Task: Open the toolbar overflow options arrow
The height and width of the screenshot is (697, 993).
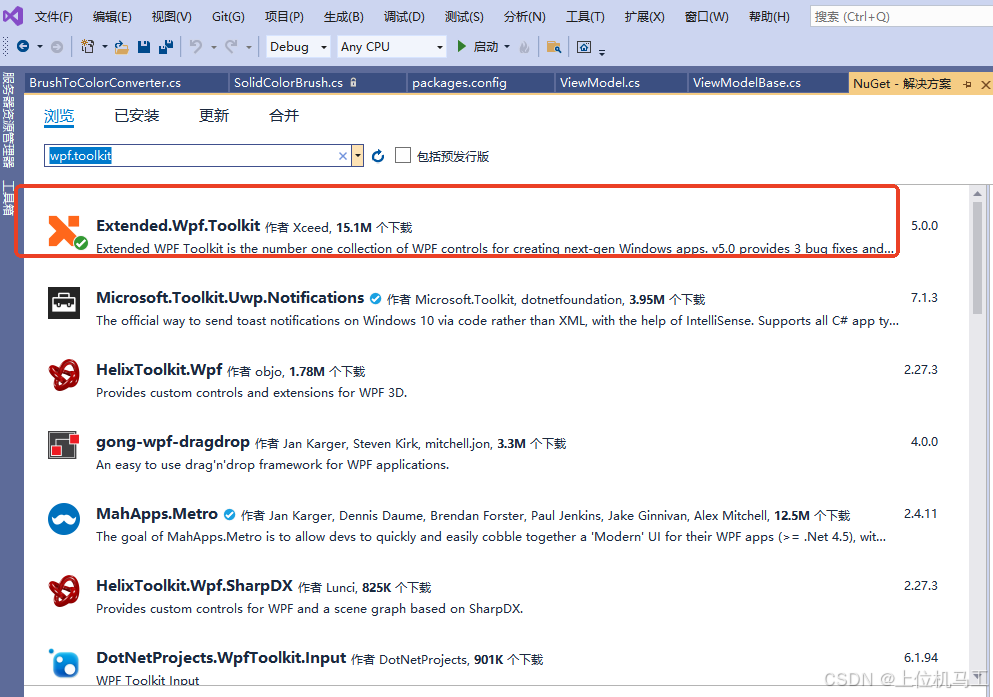Action: click(x=602, y=53)
